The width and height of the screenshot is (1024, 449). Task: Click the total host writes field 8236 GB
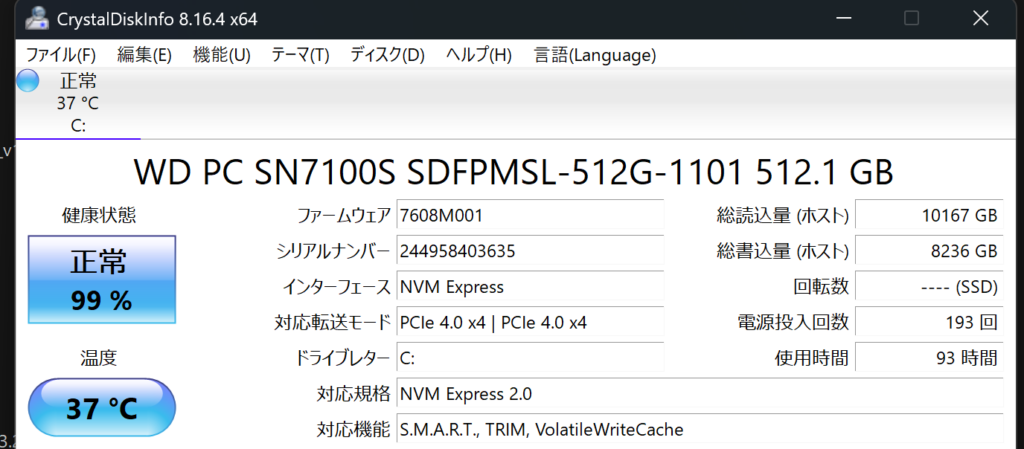(x=929, y=251)
